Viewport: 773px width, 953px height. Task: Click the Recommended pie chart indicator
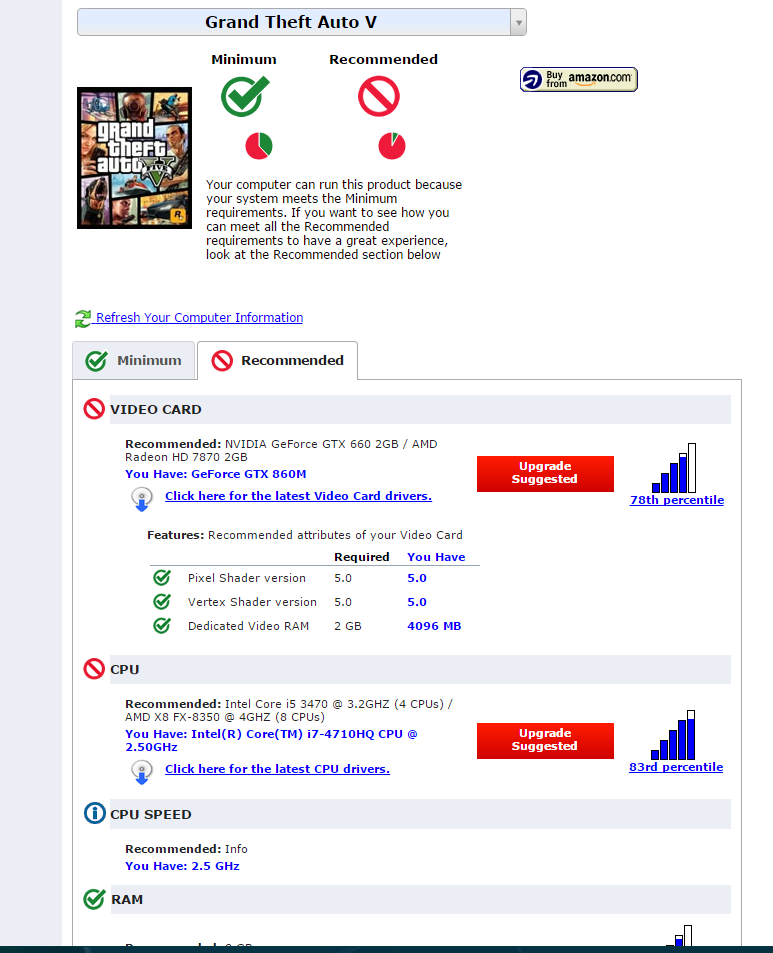click(392, 146)
